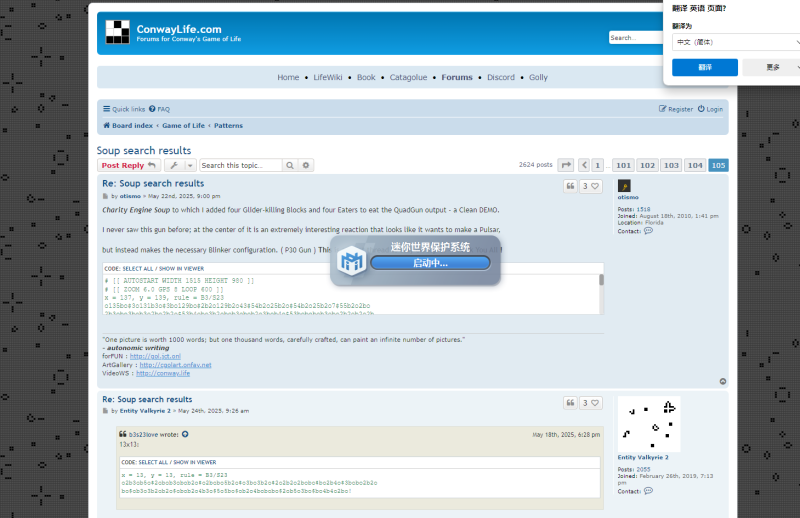Open the Forums navigation item

[x=457, y=77]
